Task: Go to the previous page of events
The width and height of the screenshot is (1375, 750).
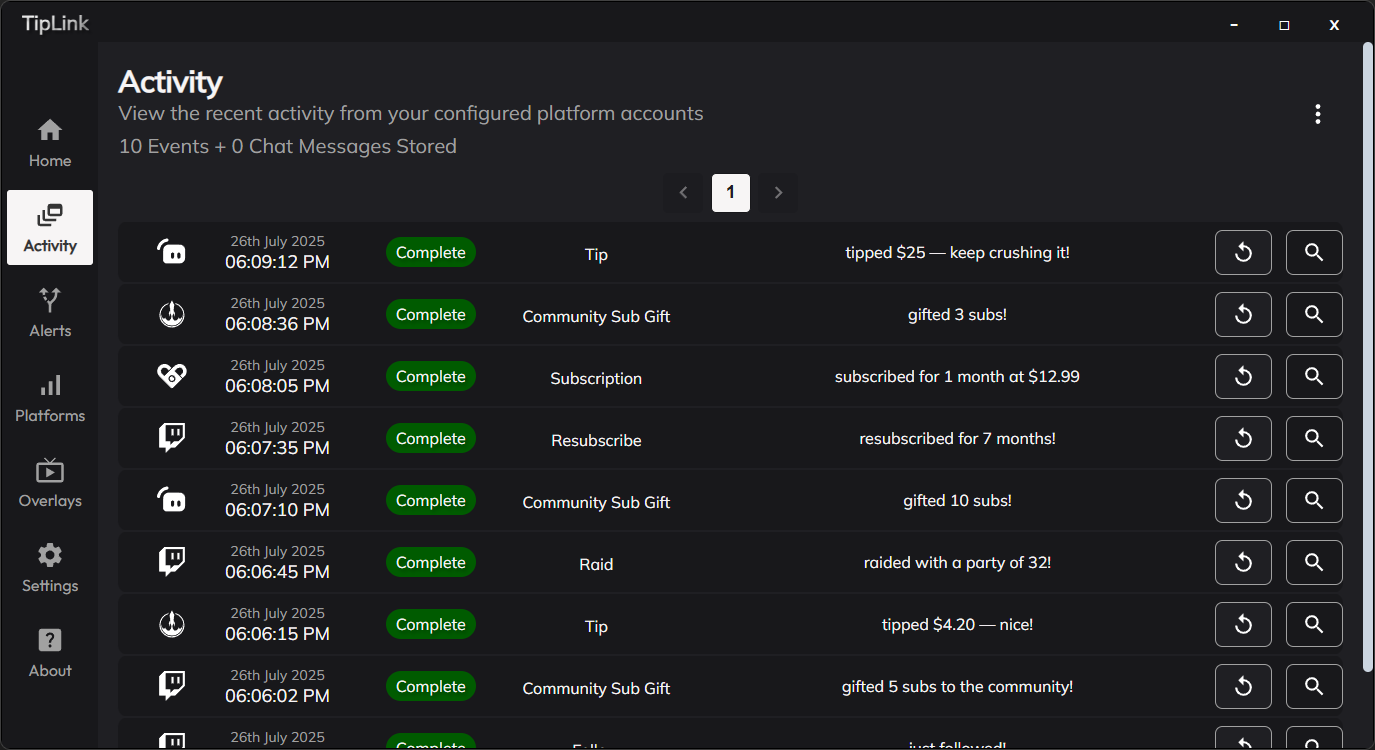Action: click(x=683, y=192)
